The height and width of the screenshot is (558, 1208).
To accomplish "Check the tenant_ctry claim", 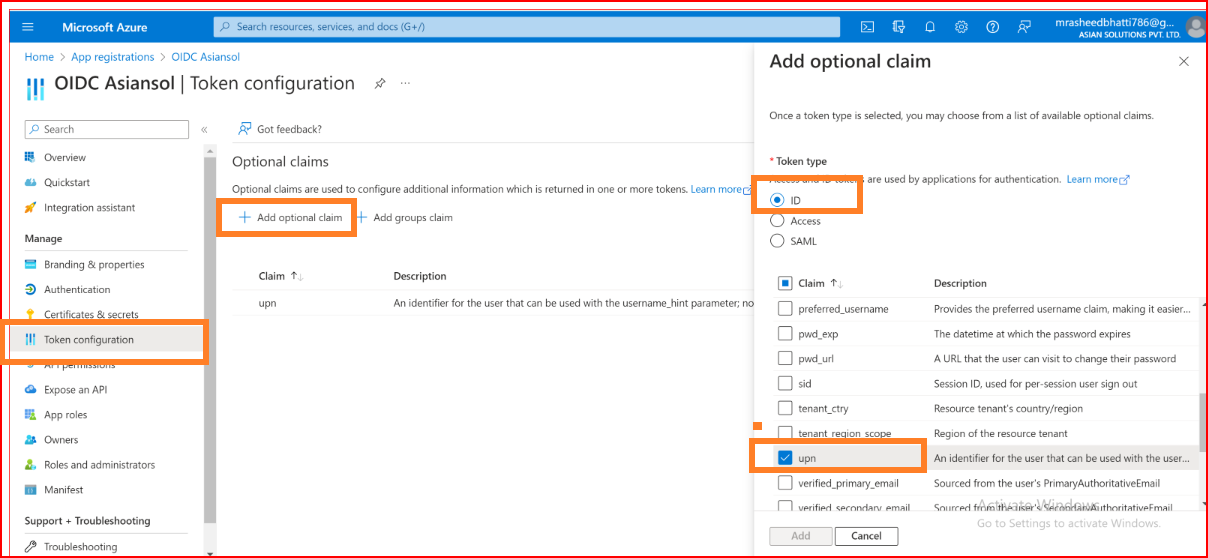I will pos(785,409).
